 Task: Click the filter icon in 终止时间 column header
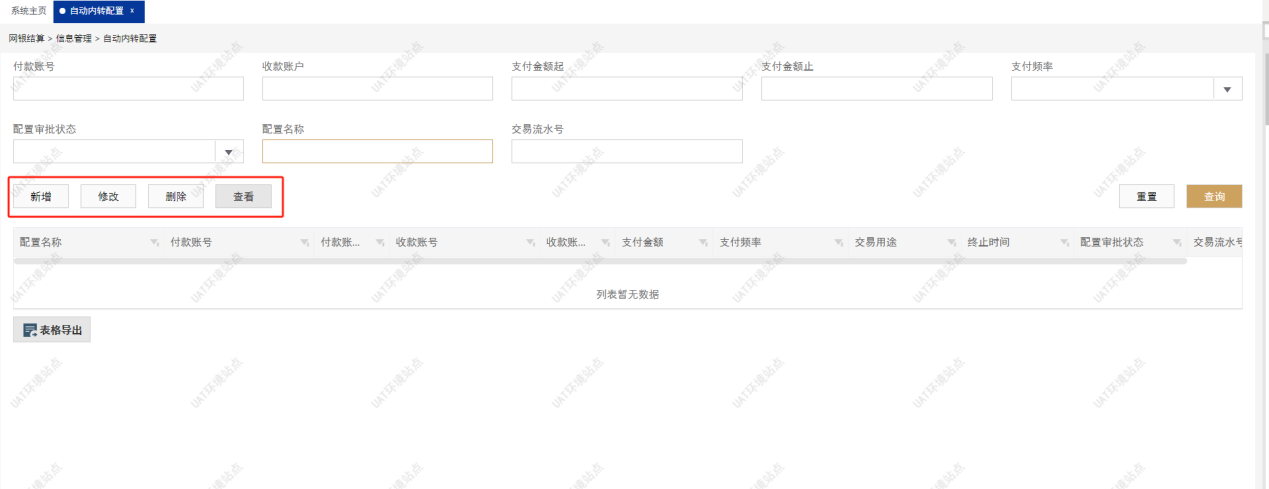point(1064,243)
